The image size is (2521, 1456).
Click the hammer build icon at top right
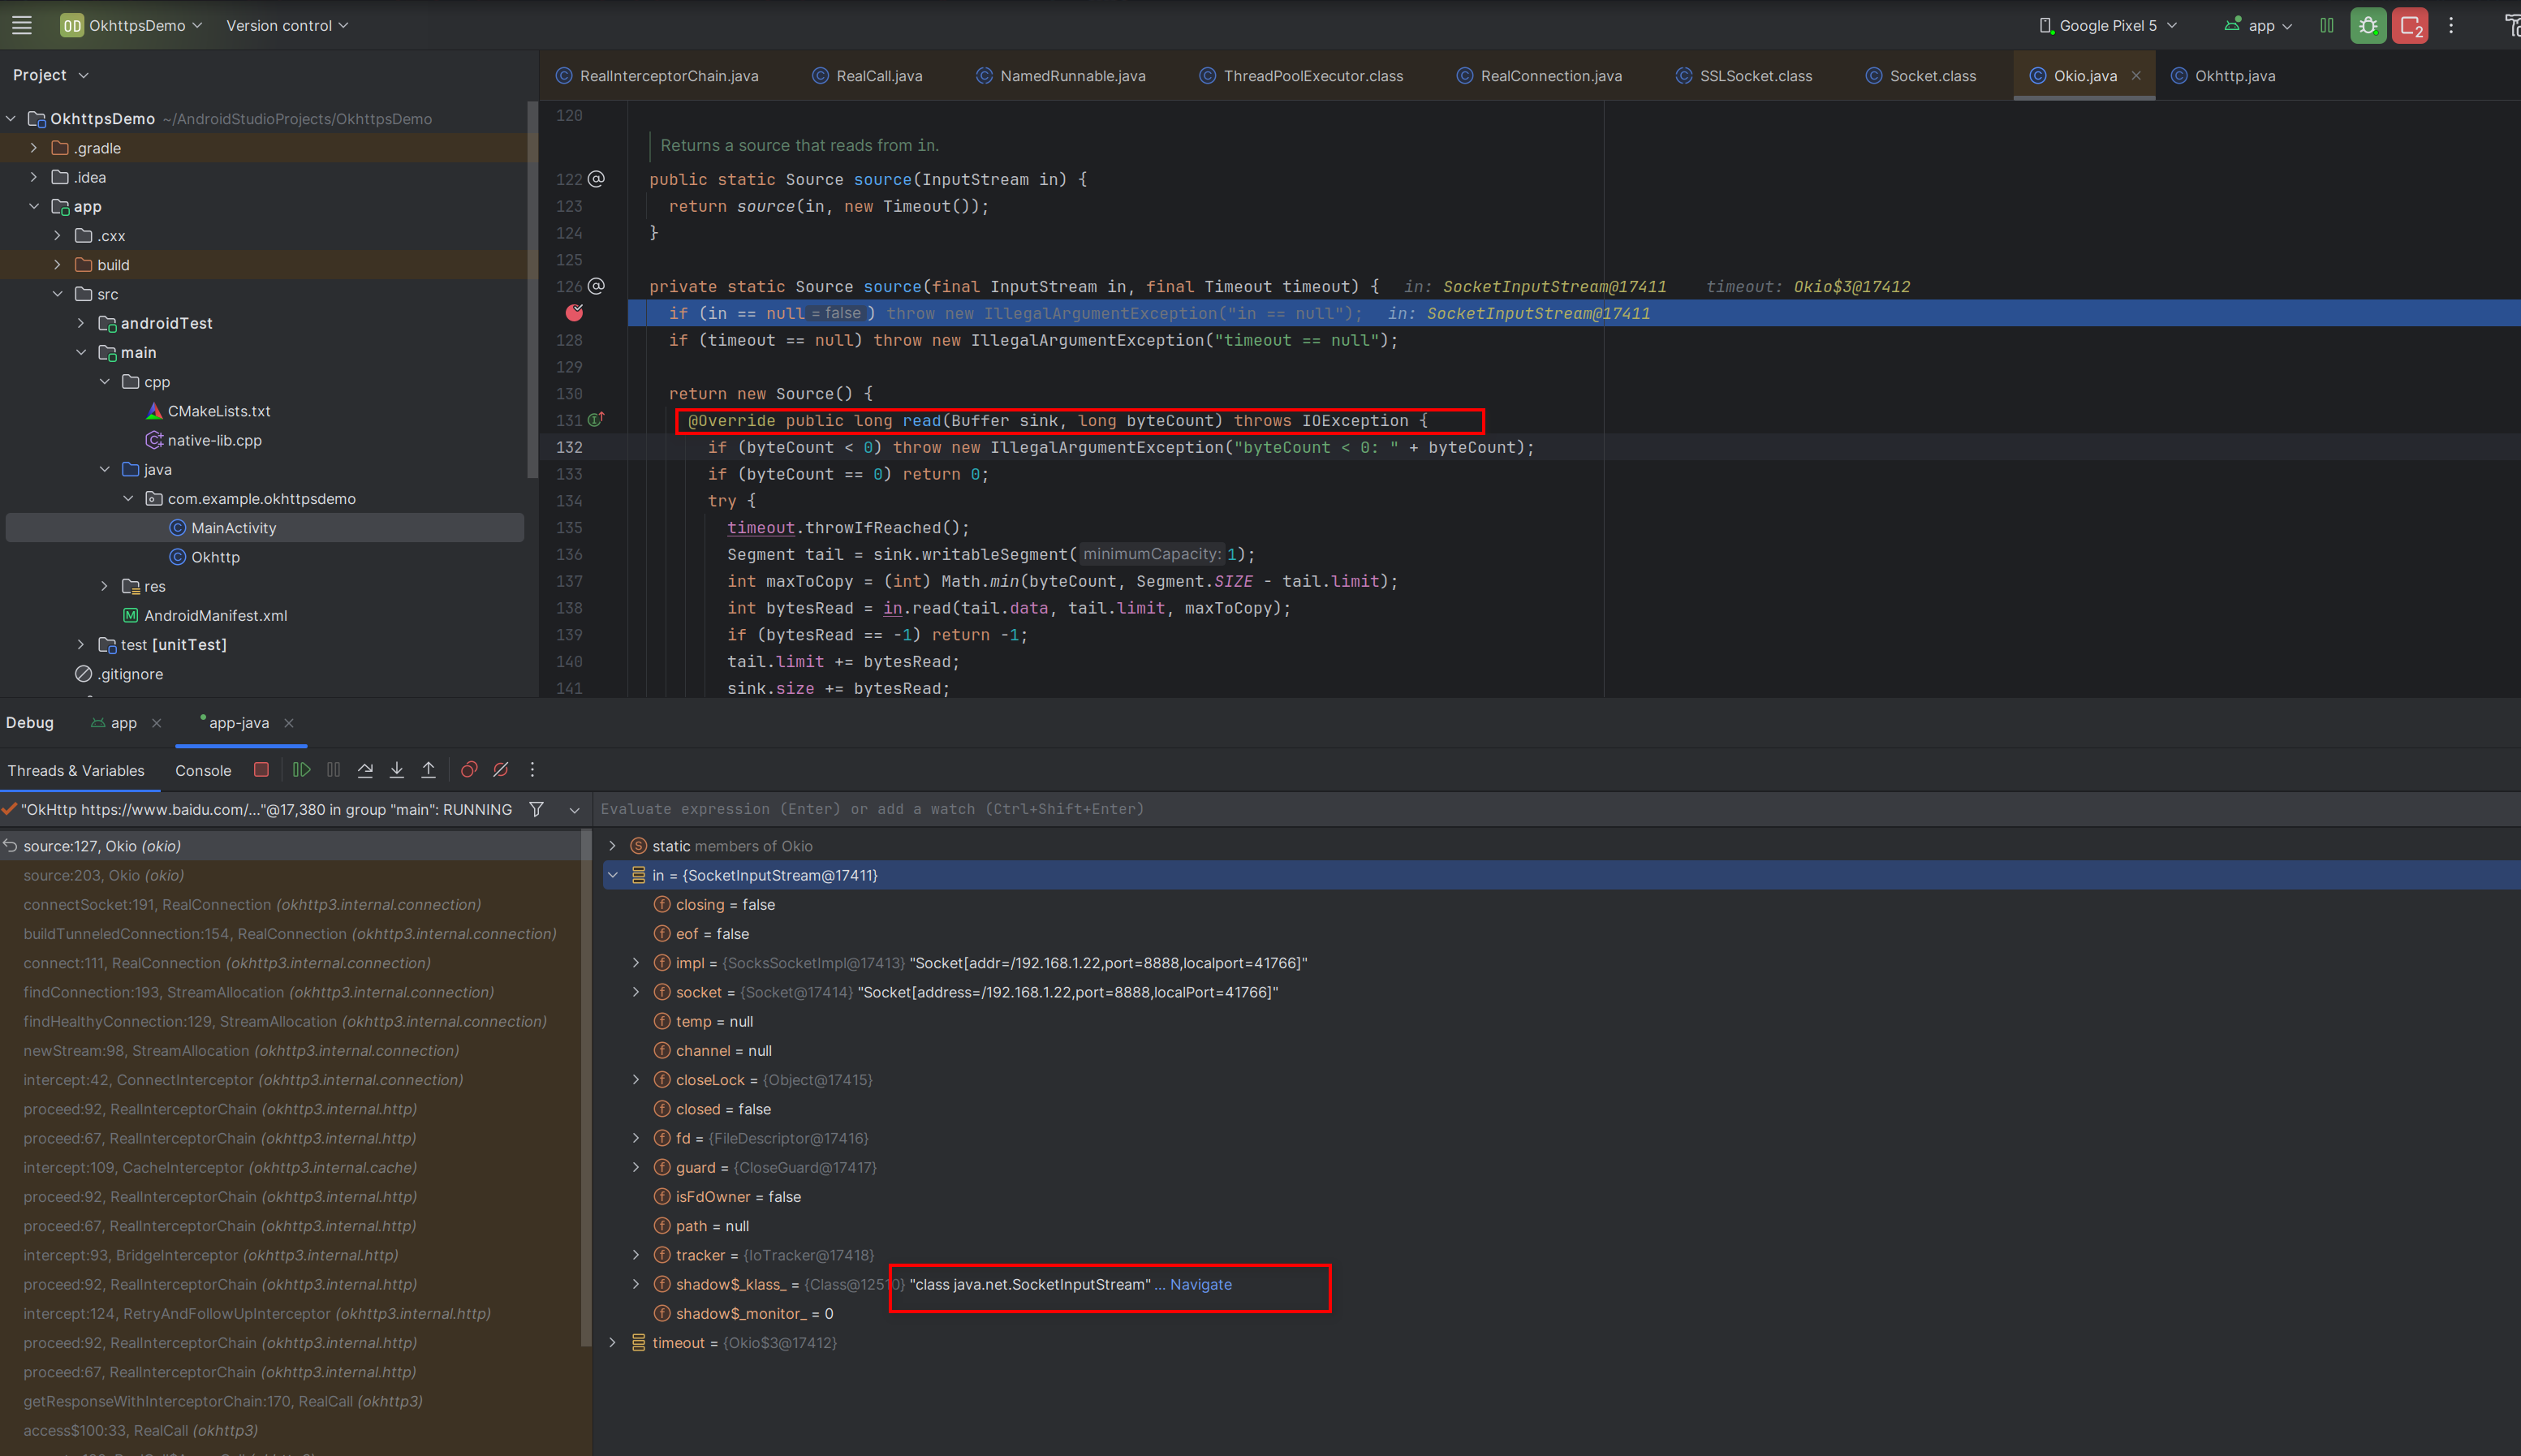click(2512, 26)
